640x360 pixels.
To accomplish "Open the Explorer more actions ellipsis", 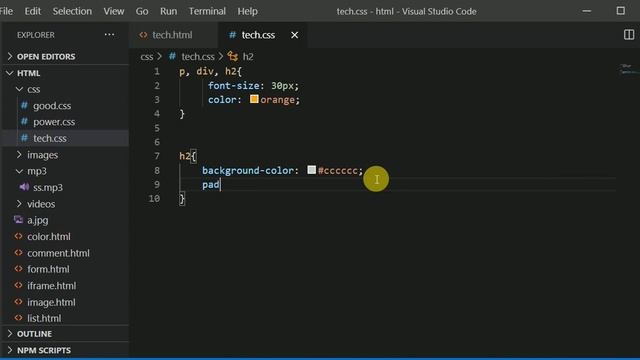I will (109, 35).
